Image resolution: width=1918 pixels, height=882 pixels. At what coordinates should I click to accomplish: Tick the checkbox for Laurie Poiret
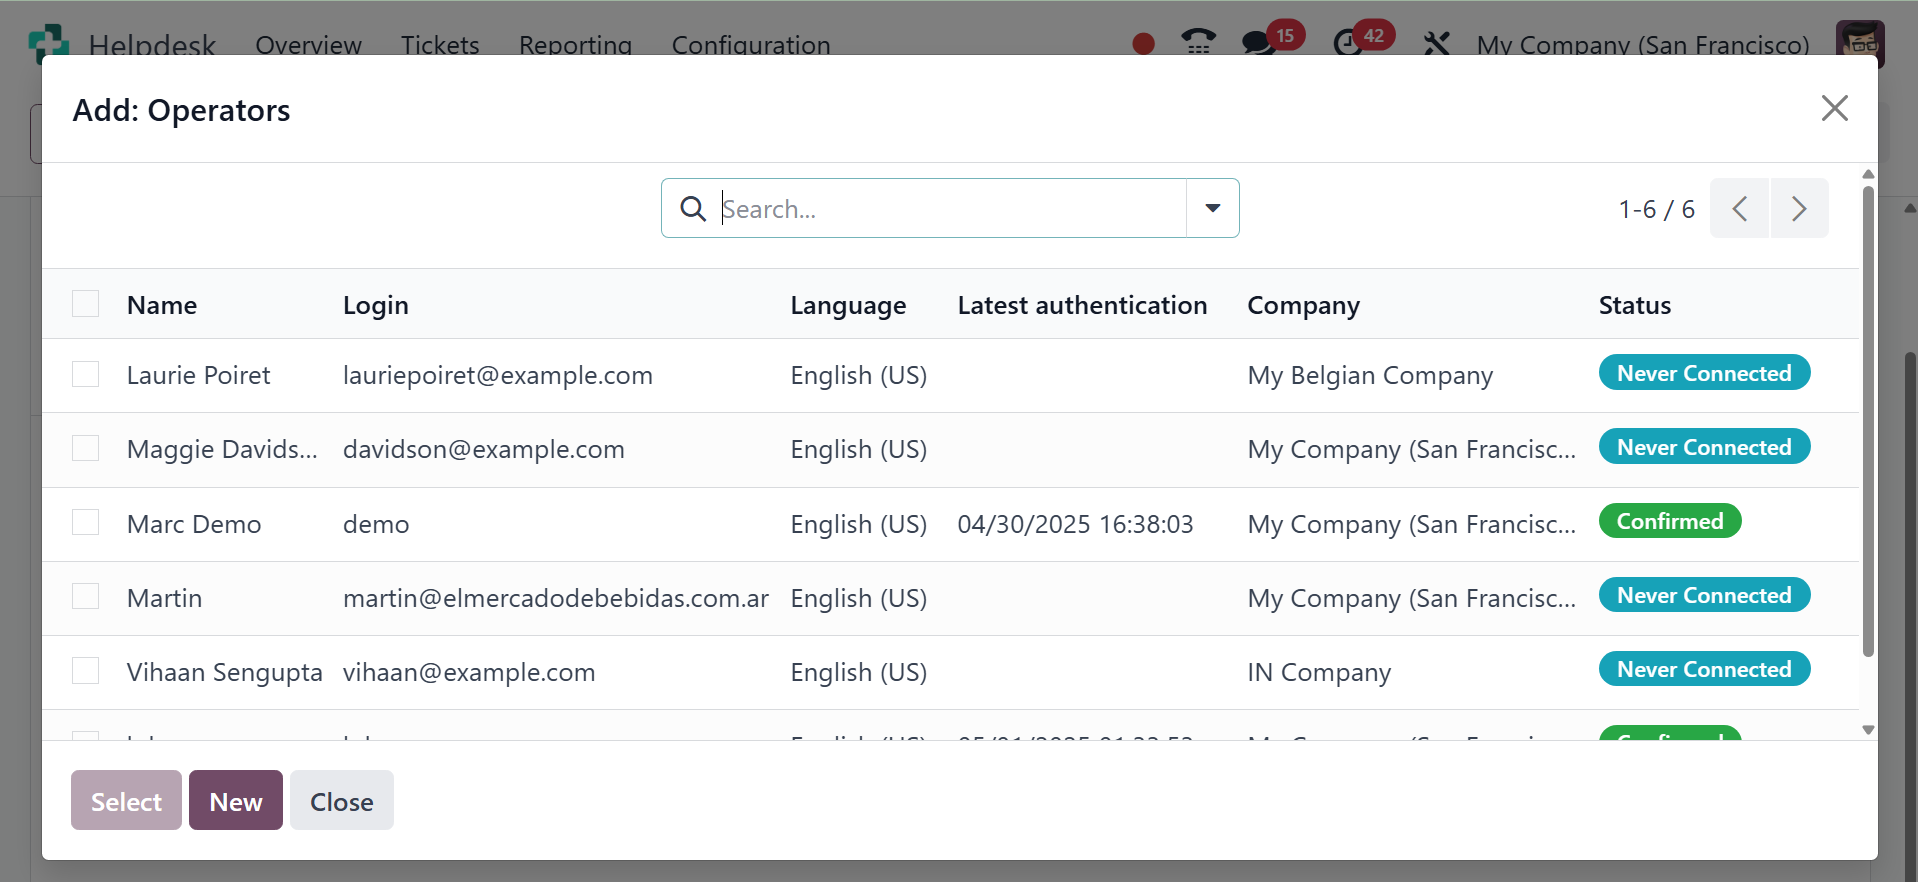point(86,375)
